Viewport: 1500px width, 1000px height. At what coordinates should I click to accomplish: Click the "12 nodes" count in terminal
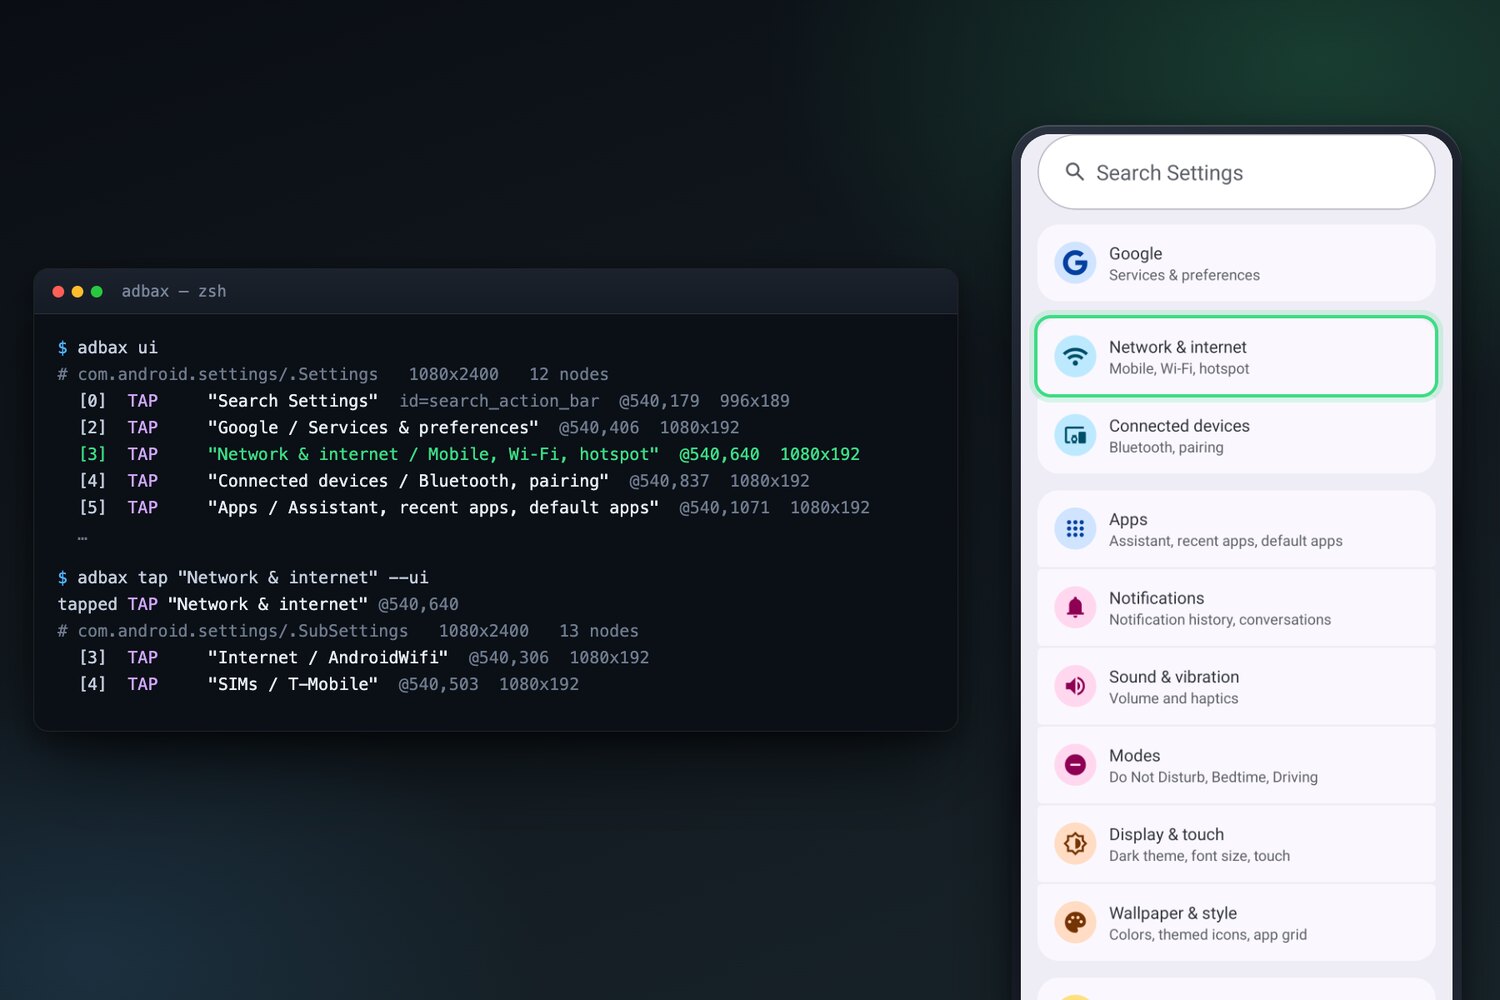[569, 374]
